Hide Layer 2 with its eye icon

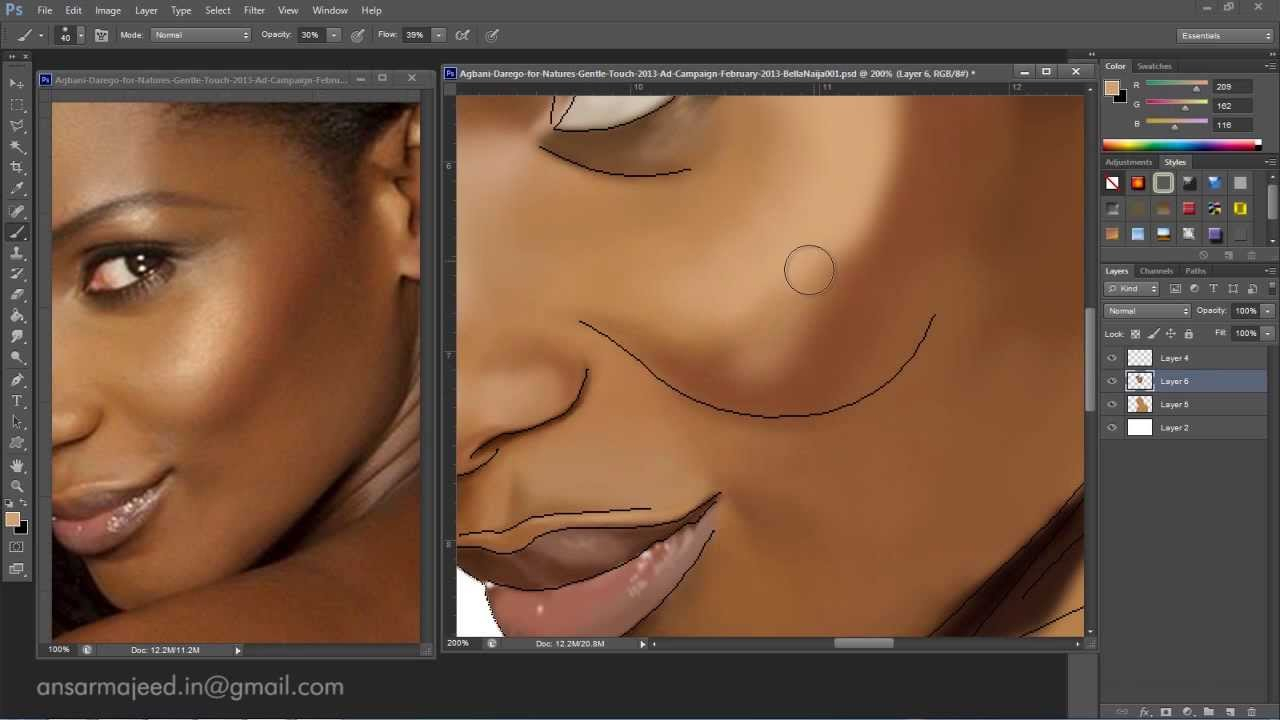(x=1112, y=427)
